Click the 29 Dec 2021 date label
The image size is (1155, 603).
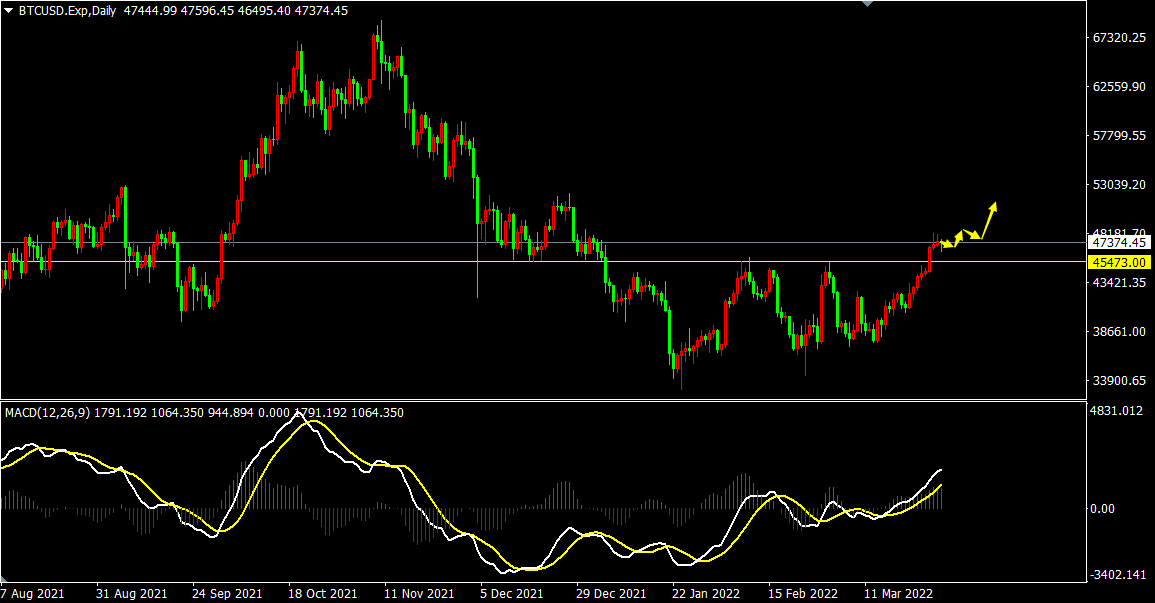tap(611, 593)
